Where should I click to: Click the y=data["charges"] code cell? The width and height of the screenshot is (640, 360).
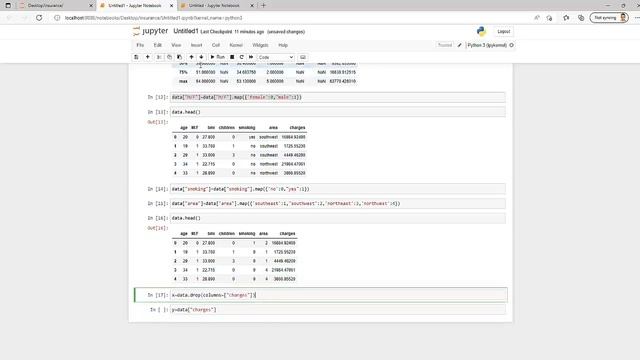pyautogui.click(x=338, y=310)
